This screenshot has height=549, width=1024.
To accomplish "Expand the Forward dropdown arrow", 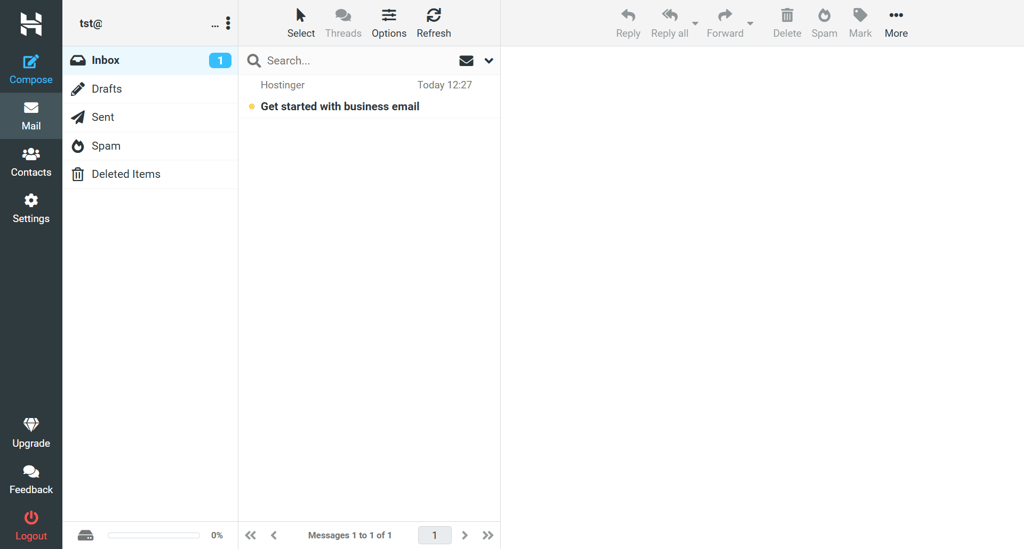I will [x=750, y=24].
